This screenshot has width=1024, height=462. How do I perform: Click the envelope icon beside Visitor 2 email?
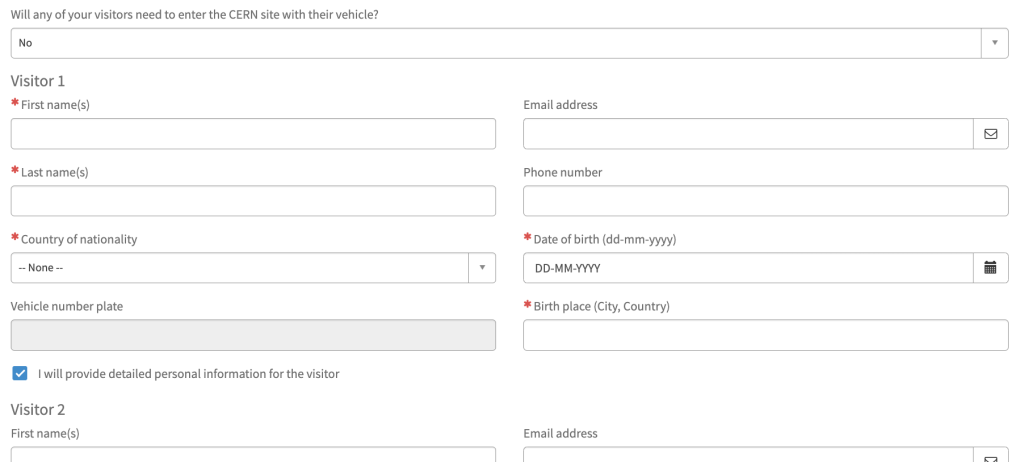pos(991,455)
